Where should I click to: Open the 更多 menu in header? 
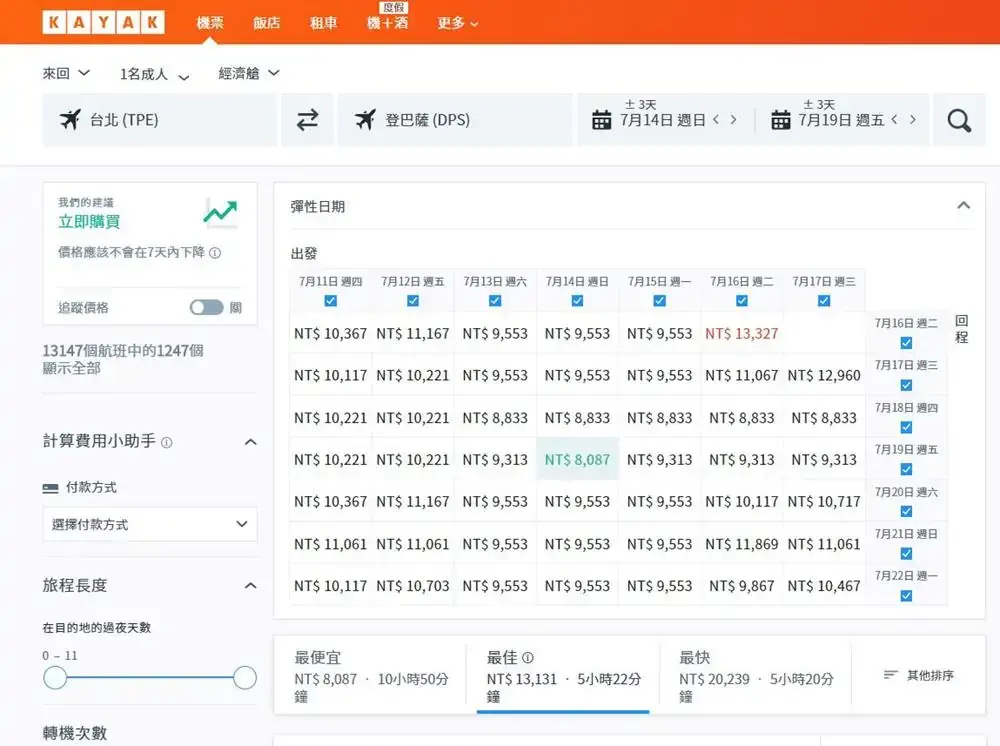[457, 23]
